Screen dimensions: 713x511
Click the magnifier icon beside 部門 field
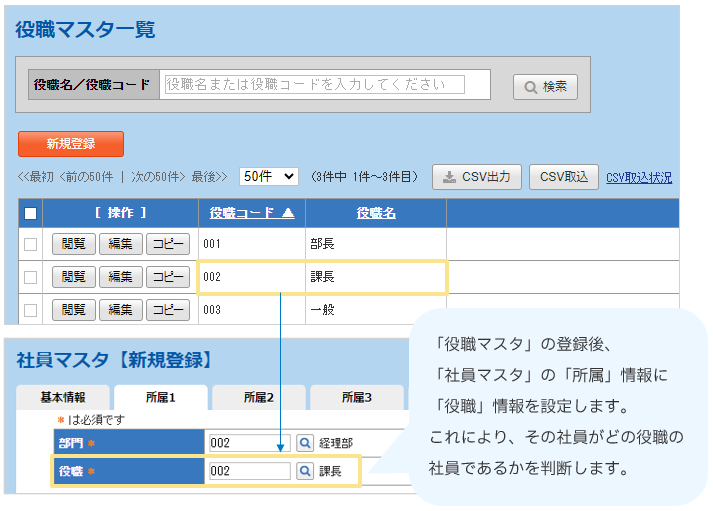(305, 443)
